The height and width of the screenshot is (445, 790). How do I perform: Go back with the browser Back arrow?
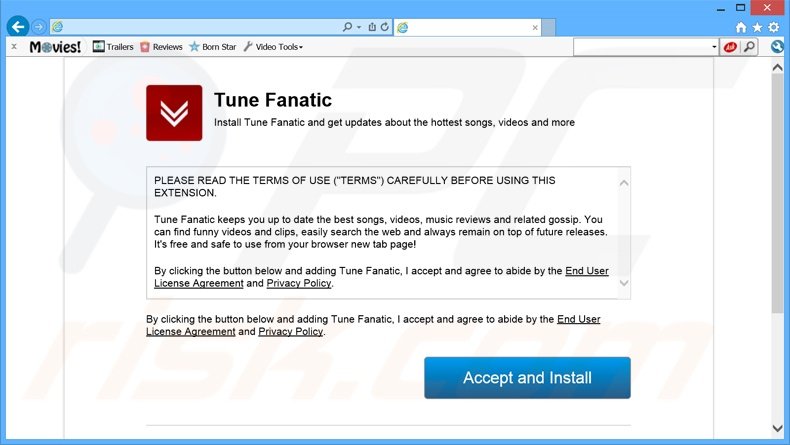18,26
